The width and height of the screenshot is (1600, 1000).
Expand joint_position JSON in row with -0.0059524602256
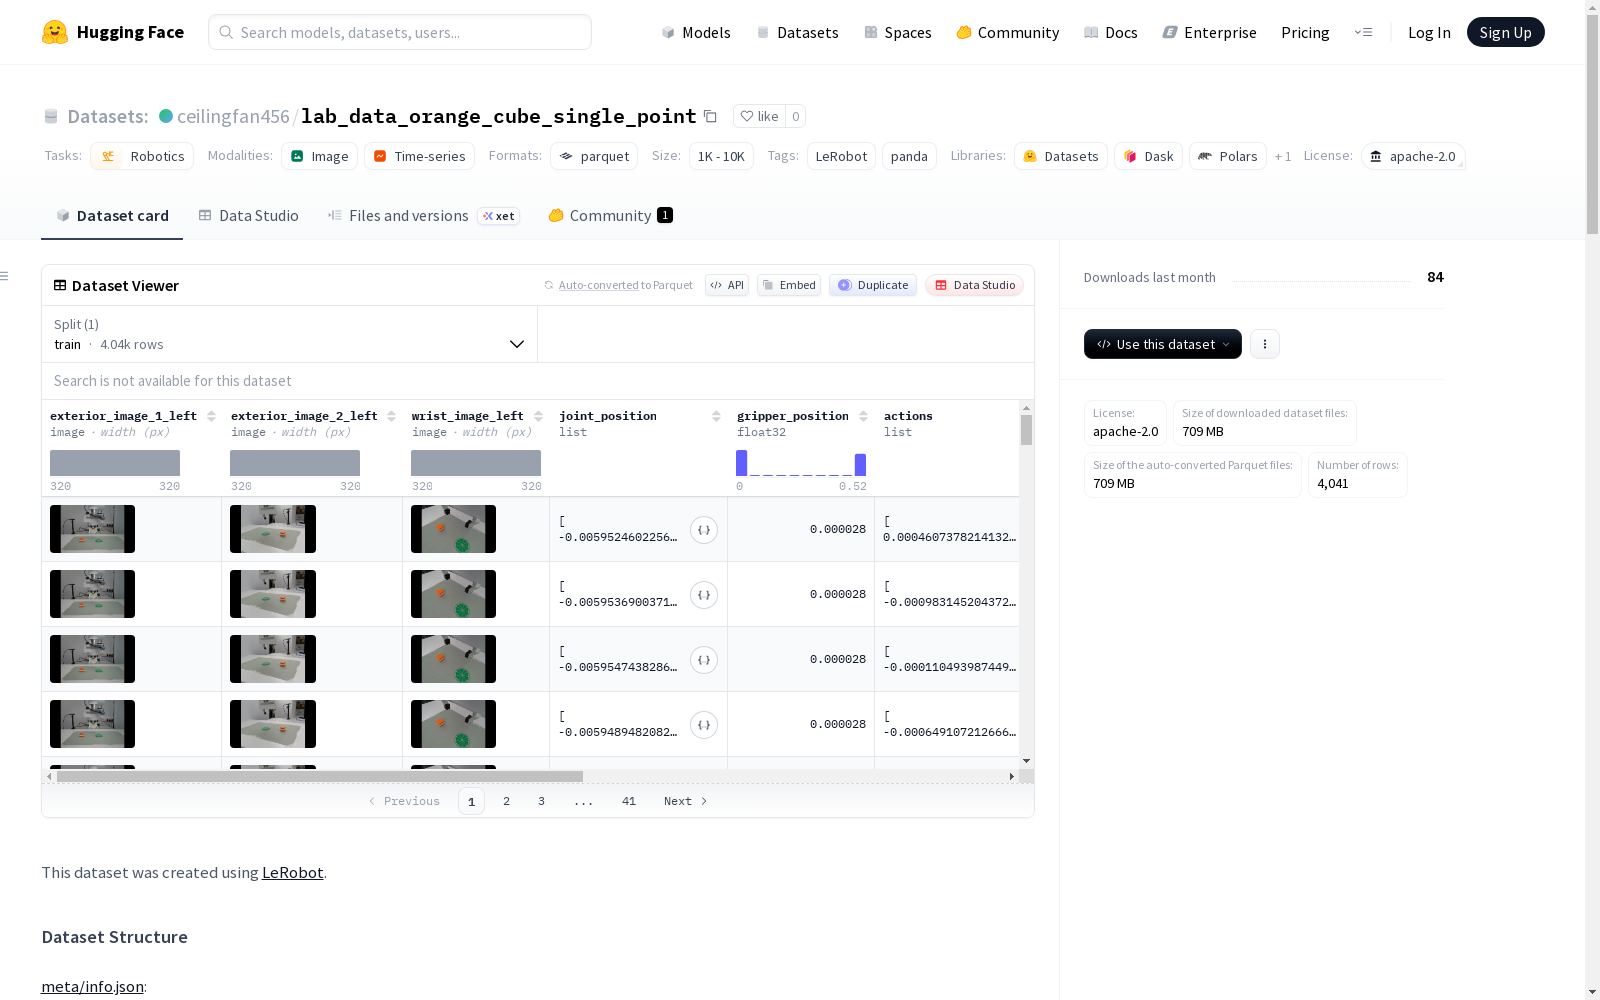[x=704, y=530]
